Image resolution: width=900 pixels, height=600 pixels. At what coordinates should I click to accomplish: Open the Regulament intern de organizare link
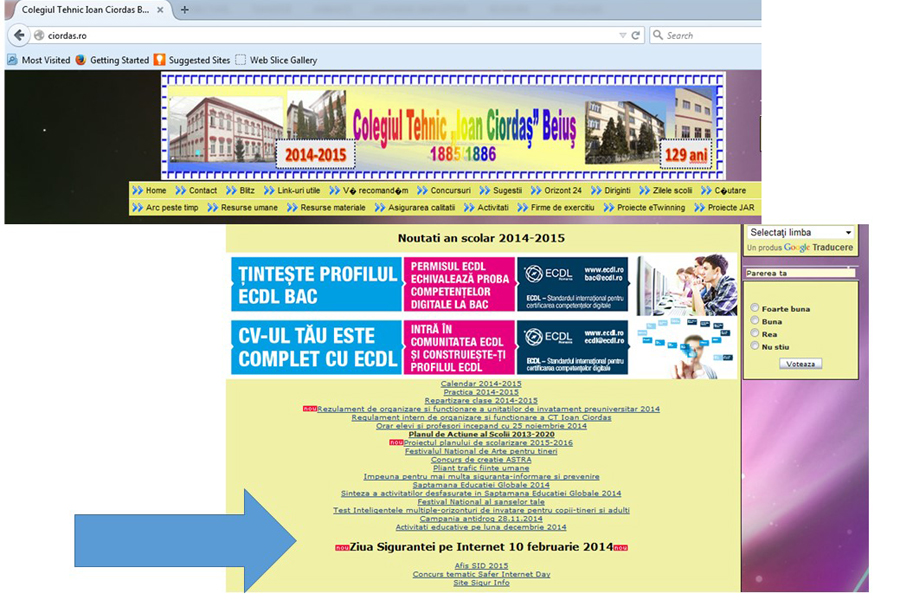pyautogui.click(x=481, y=417)
